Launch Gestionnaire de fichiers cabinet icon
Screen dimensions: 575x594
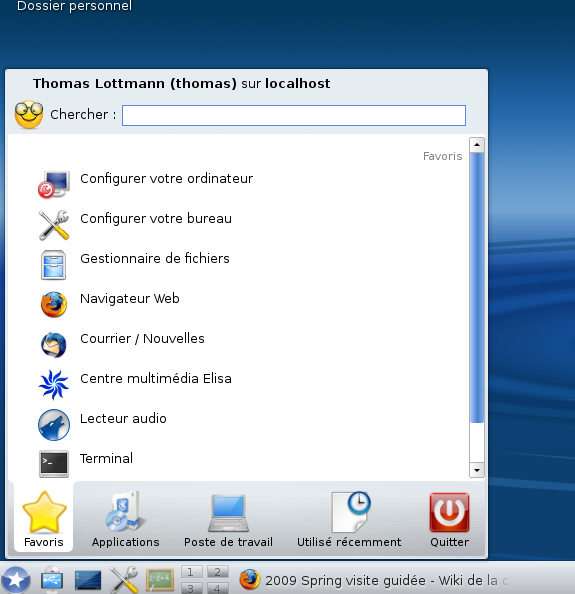pyautogui.click(x=53, y=265)
